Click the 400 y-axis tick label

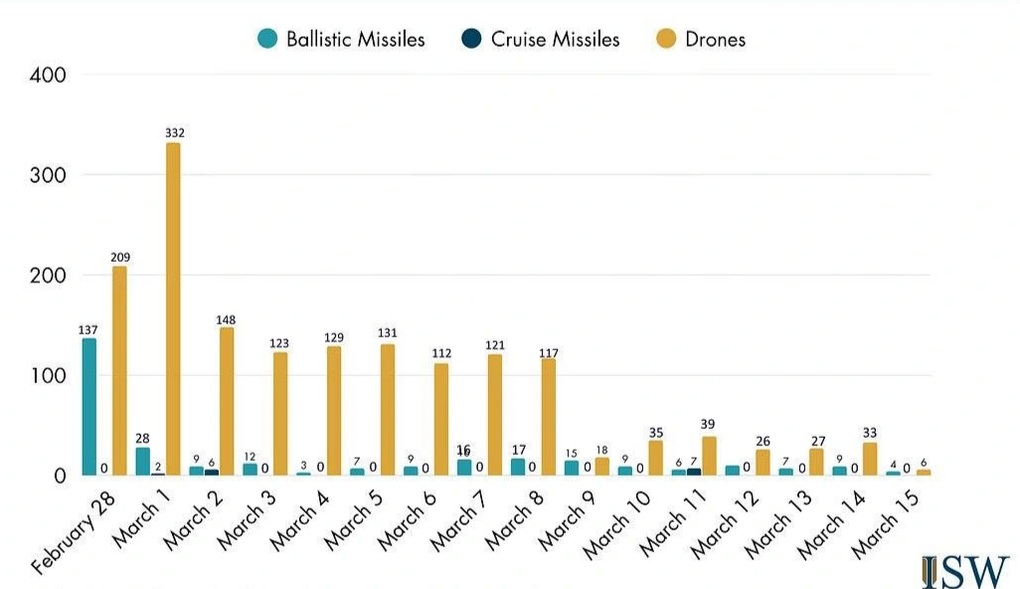pos(49,75)
